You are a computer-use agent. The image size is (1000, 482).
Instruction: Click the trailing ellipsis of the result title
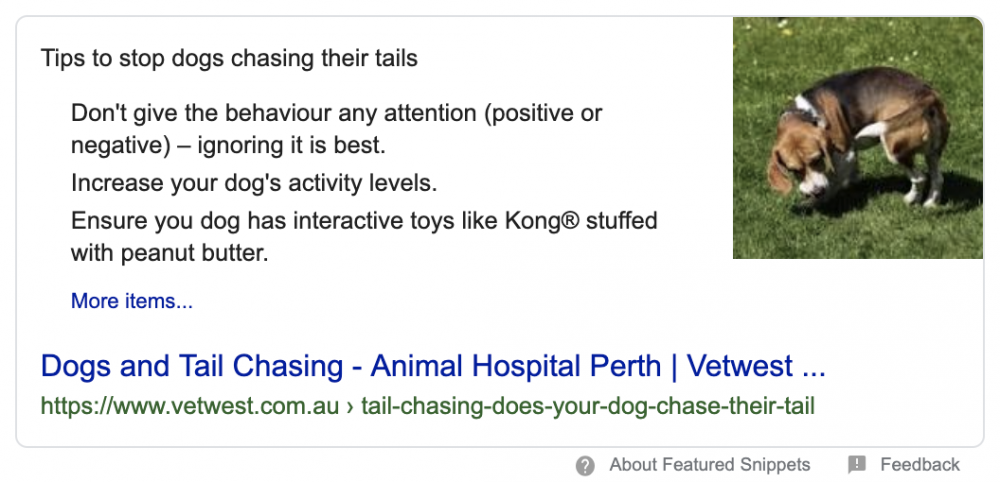814,368
